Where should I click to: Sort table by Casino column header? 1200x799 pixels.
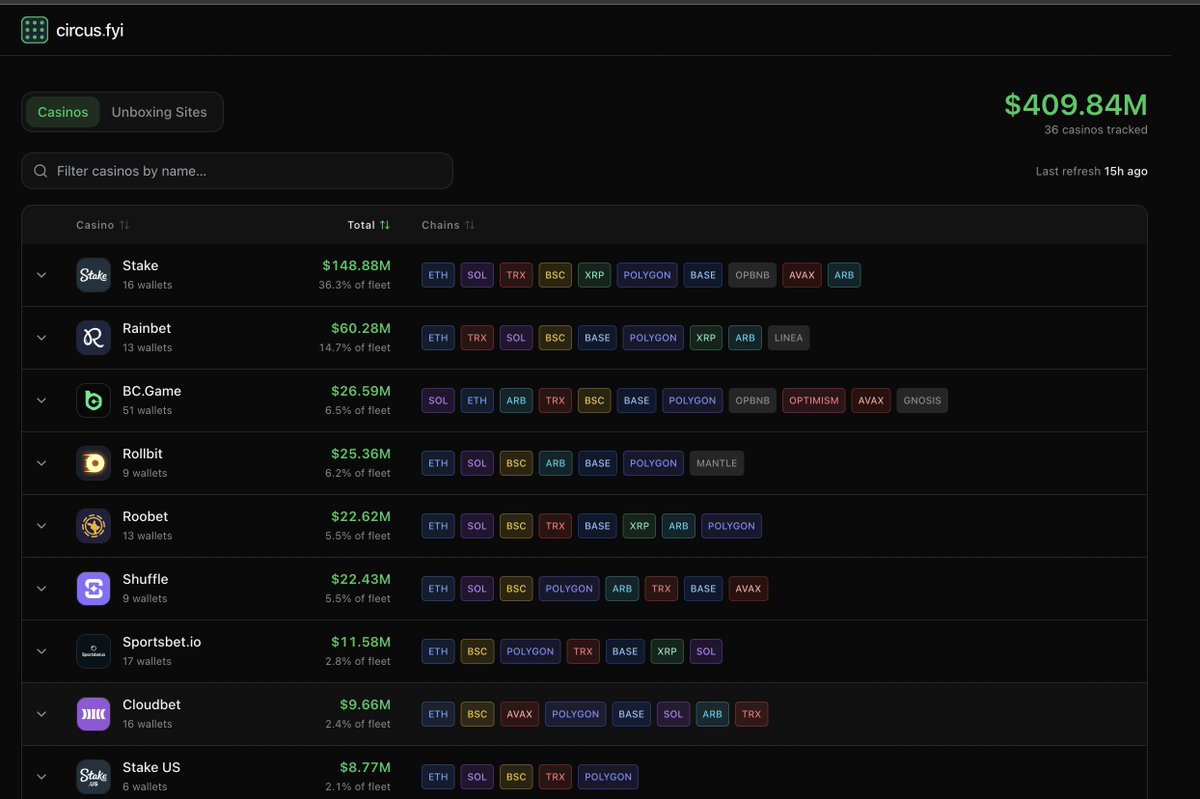[103, 225]
